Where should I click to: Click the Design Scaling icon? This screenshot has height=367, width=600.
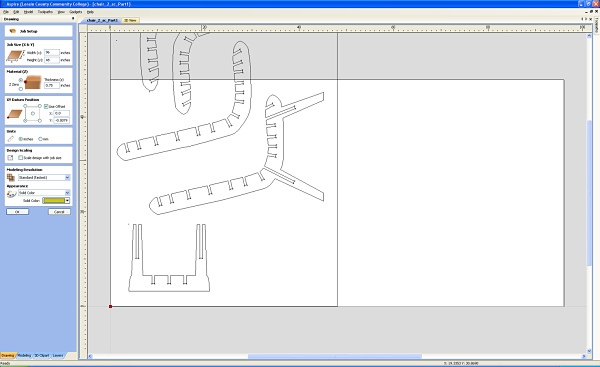[10, 158]
